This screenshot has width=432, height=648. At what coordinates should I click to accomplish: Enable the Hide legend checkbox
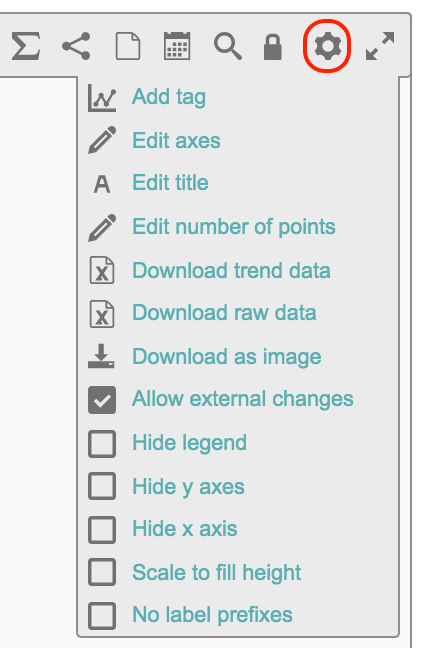(102, 443)
